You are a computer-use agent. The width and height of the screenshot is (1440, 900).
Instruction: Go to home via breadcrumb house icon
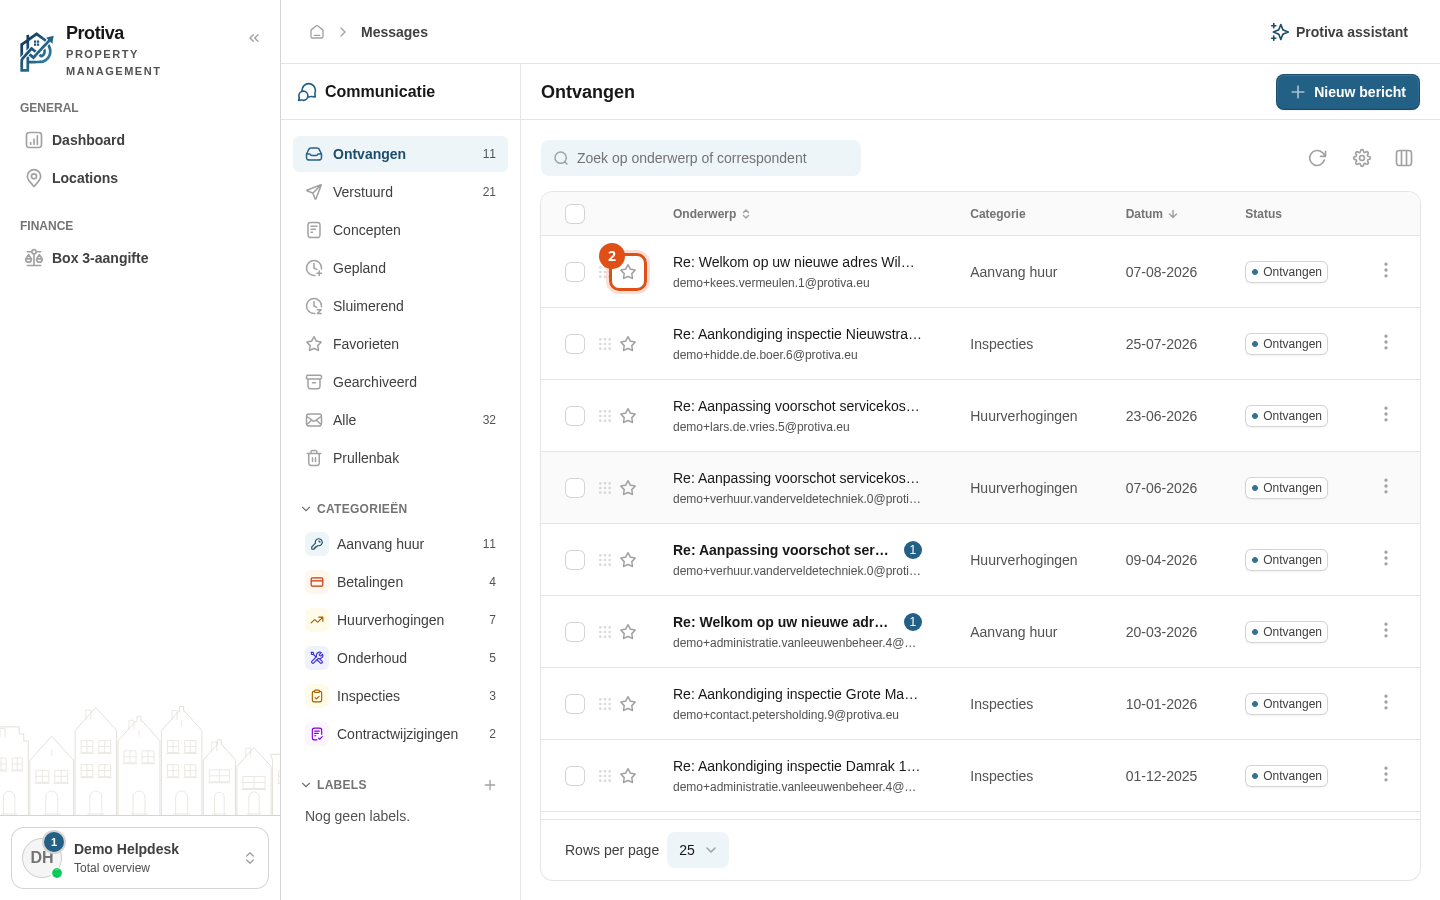(317, 32)
